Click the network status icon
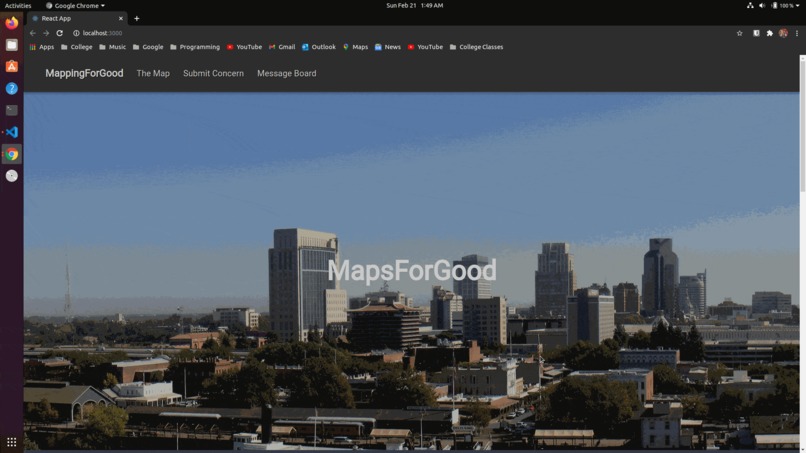806x453 pixels. click(750, 6)
